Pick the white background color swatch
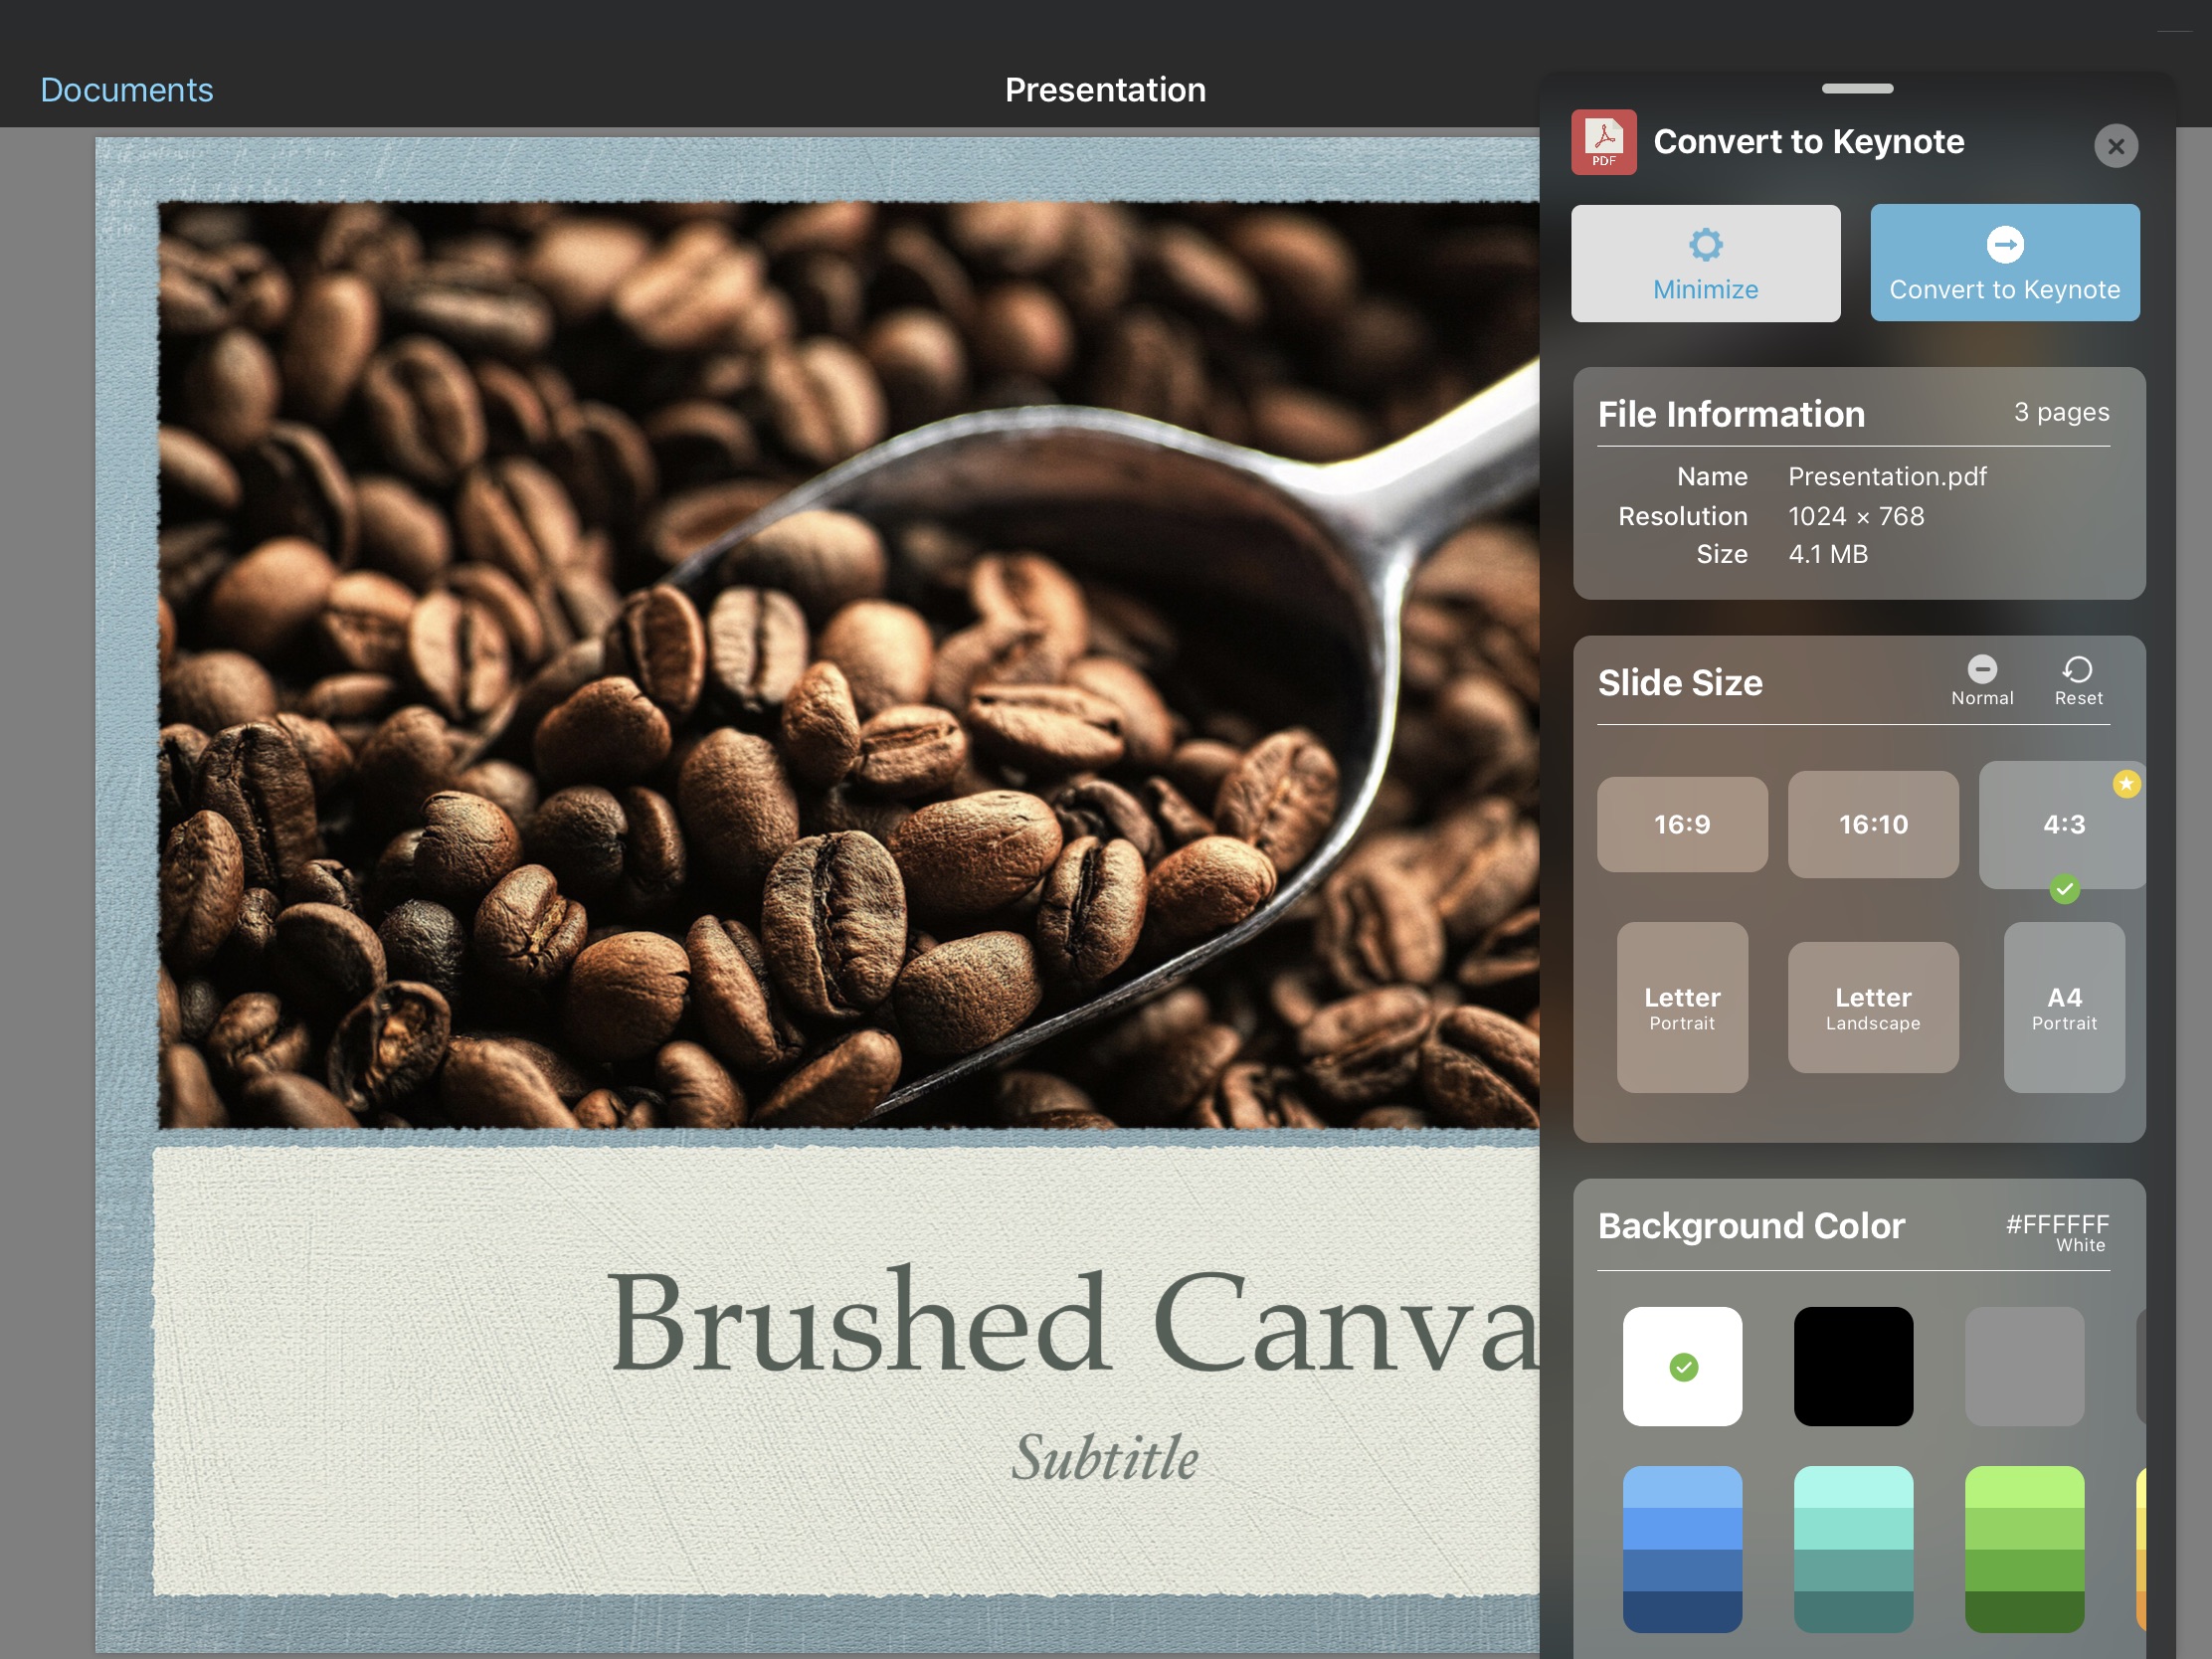Screen dimensions: 2212x1659 (x=1681, y=1366)
